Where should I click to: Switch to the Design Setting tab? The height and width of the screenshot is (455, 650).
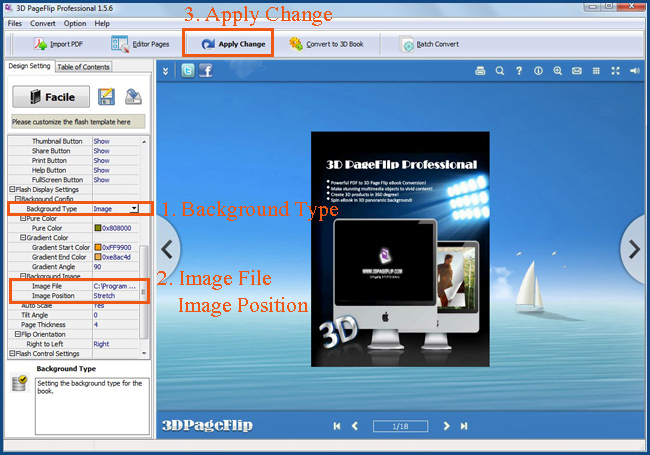pyautogui.click(x=29, y=66)
